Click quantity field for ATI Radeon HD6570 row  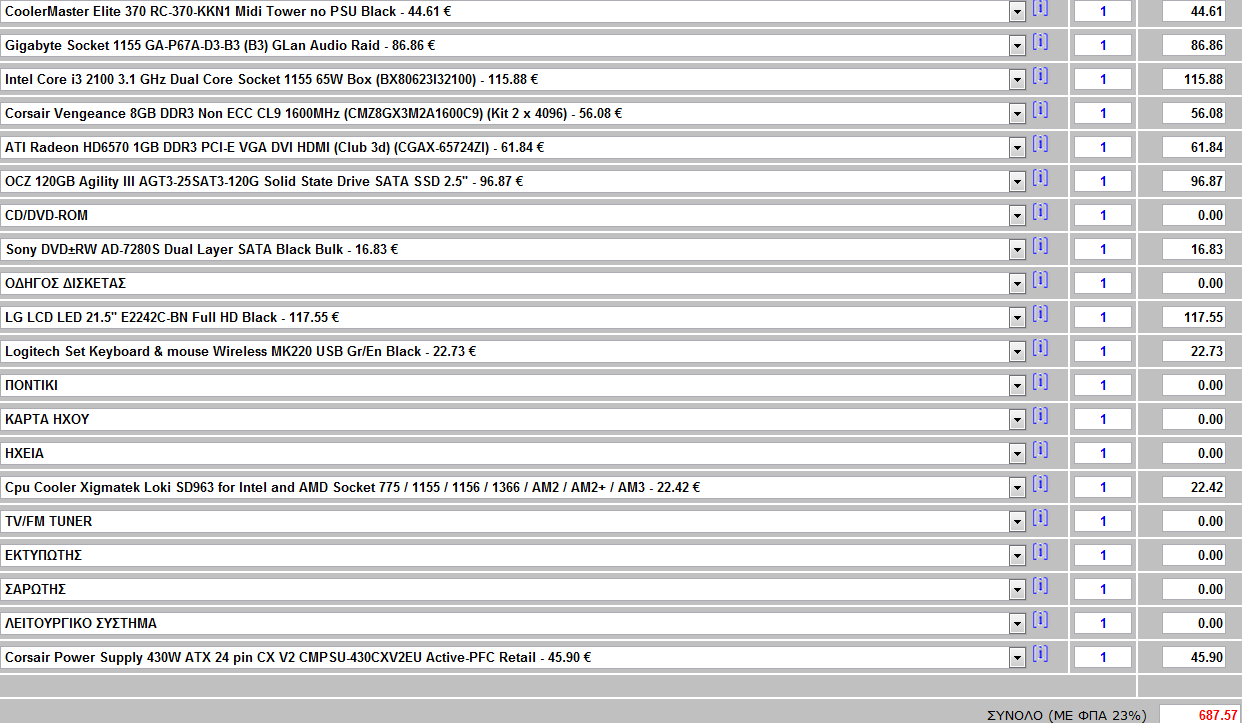coord(1103,148)
